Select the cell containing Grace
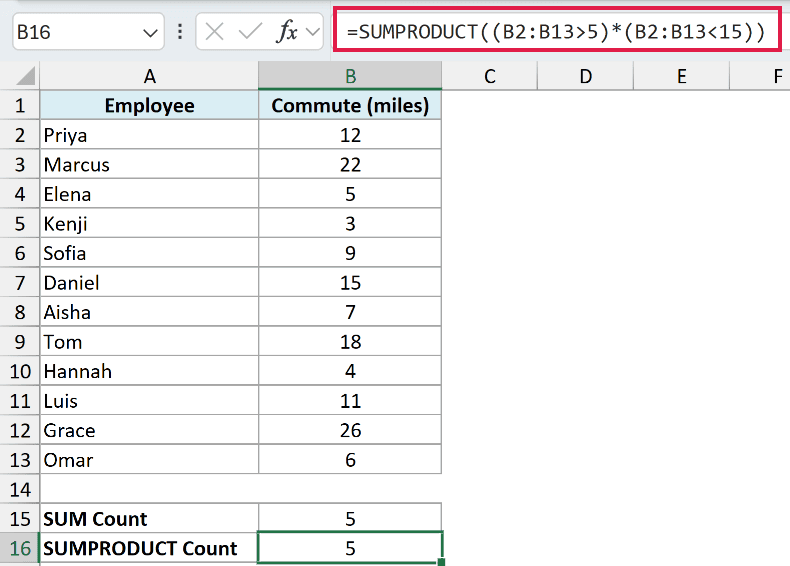Image resolution: width=790 pixels, height=566 pixels. point(149,430)
